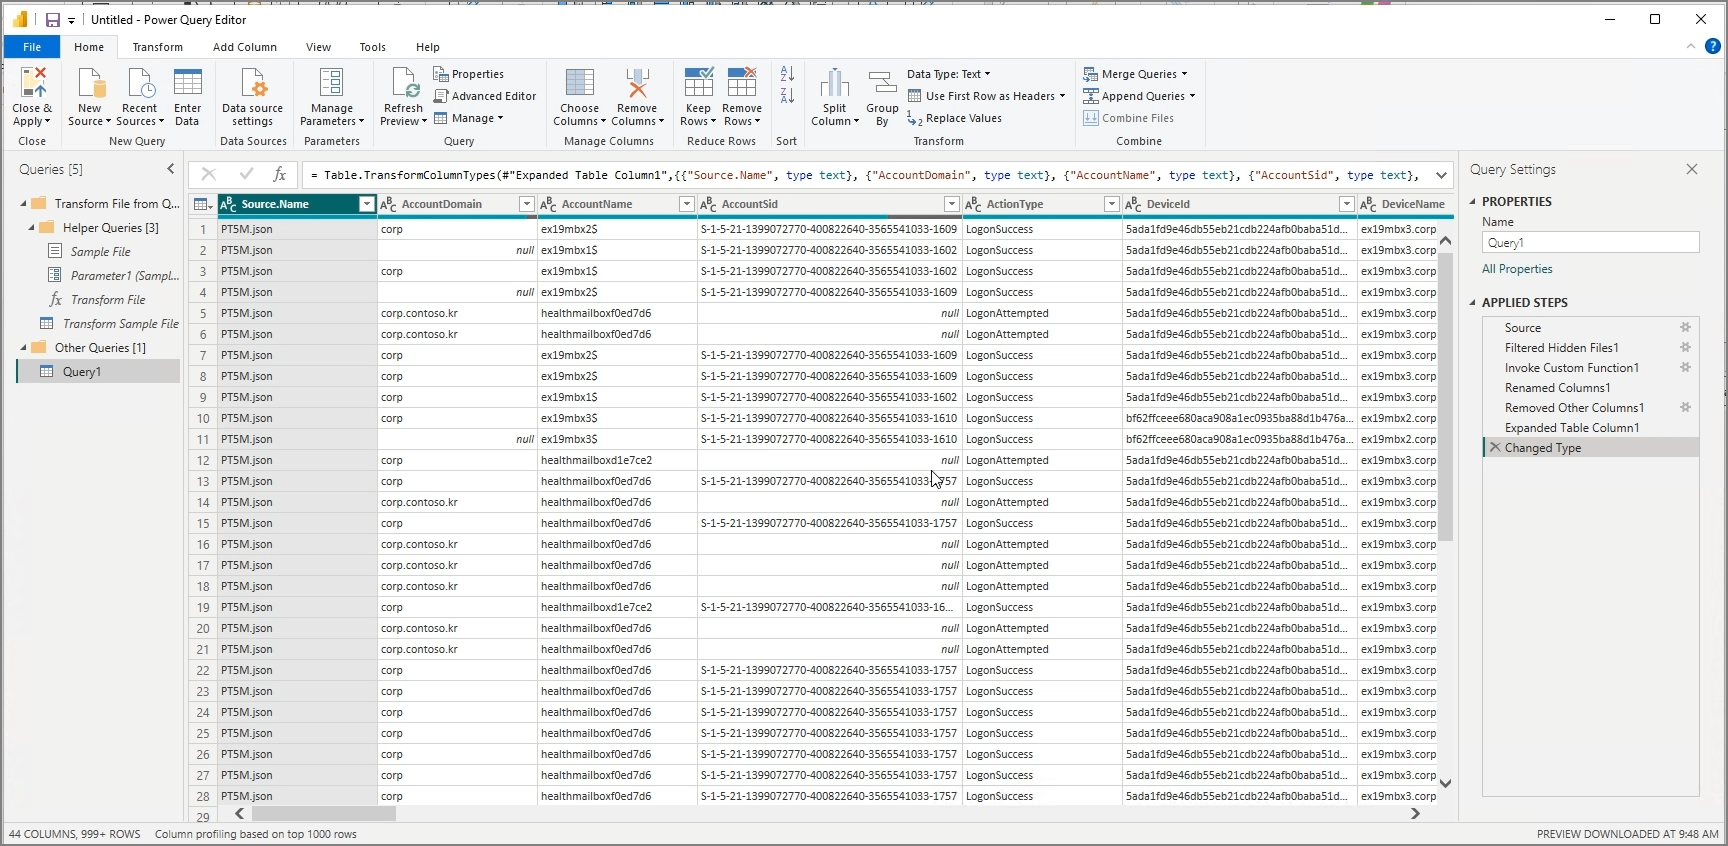Click the query Name input field
The image size is (1728, 846).
tap(1590, 243)
